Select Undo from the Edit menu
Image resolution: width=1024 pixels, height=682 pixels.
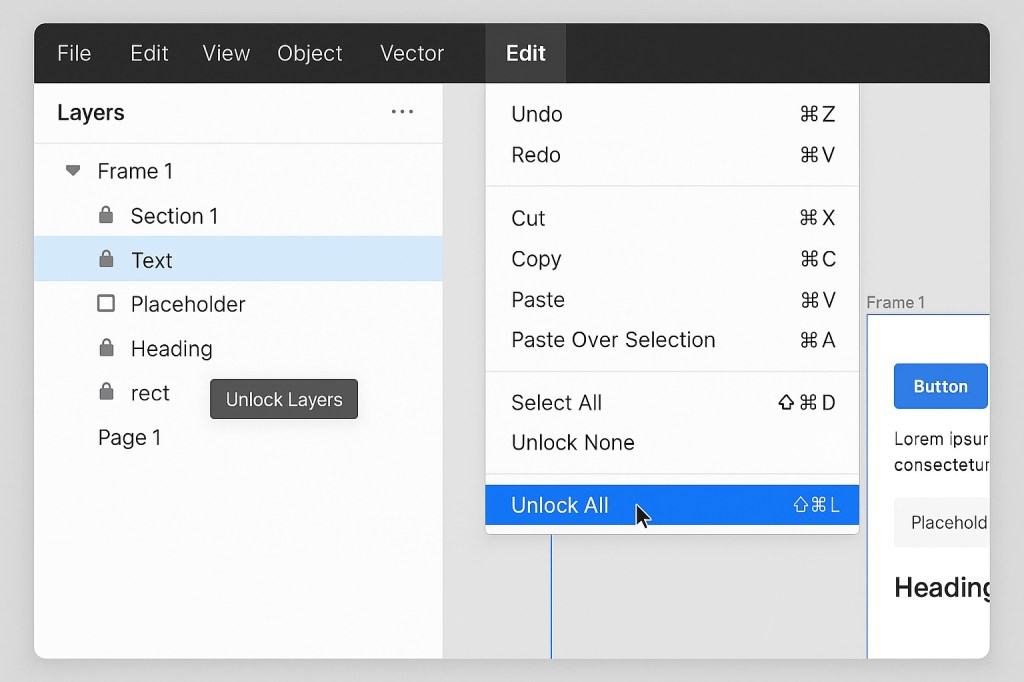click(537, 114)
